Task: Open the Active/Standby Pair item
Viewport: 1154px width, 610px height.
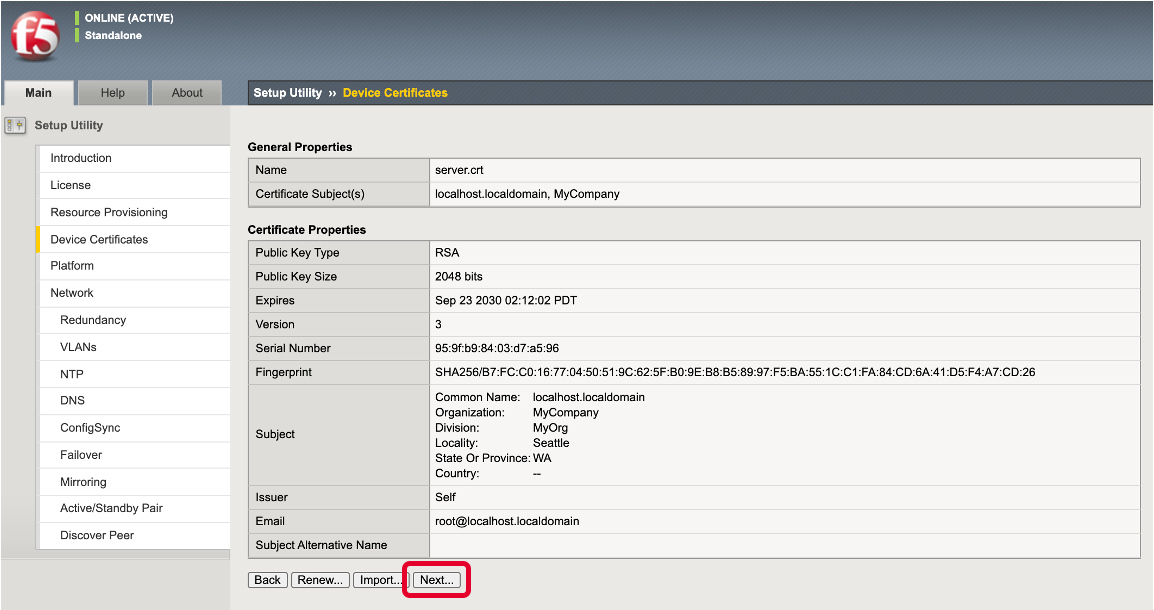Action: point(133,508)
